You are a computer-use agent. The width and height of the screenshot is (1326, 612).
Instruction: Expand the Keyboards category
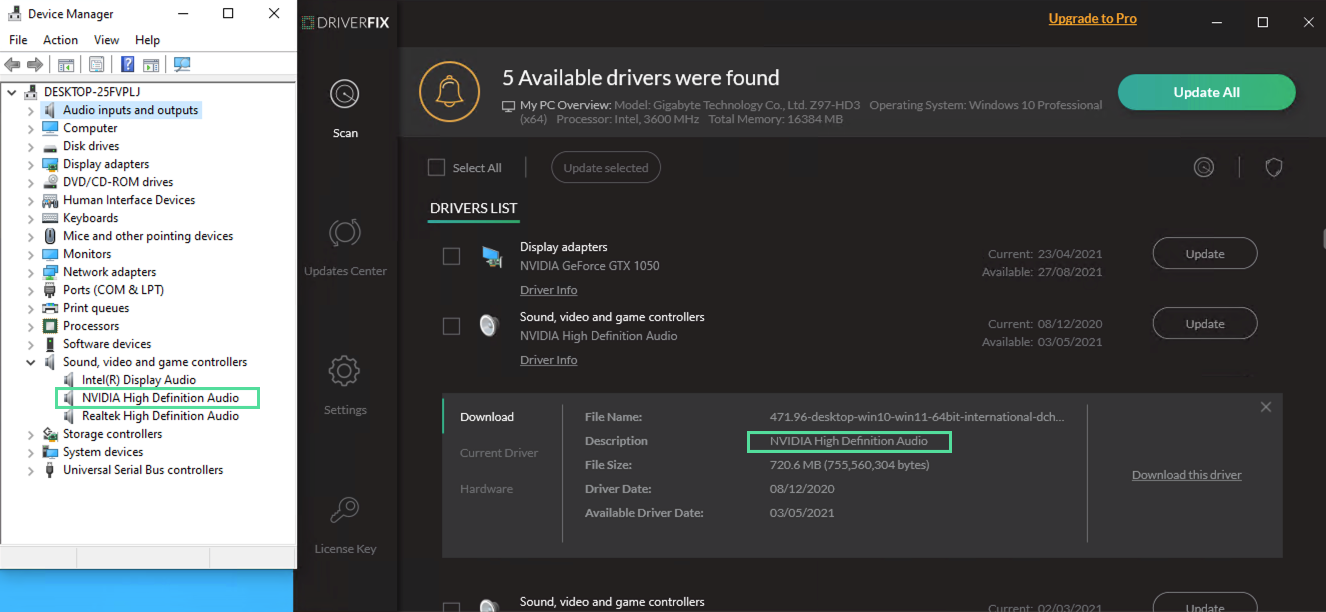[31, 218]
